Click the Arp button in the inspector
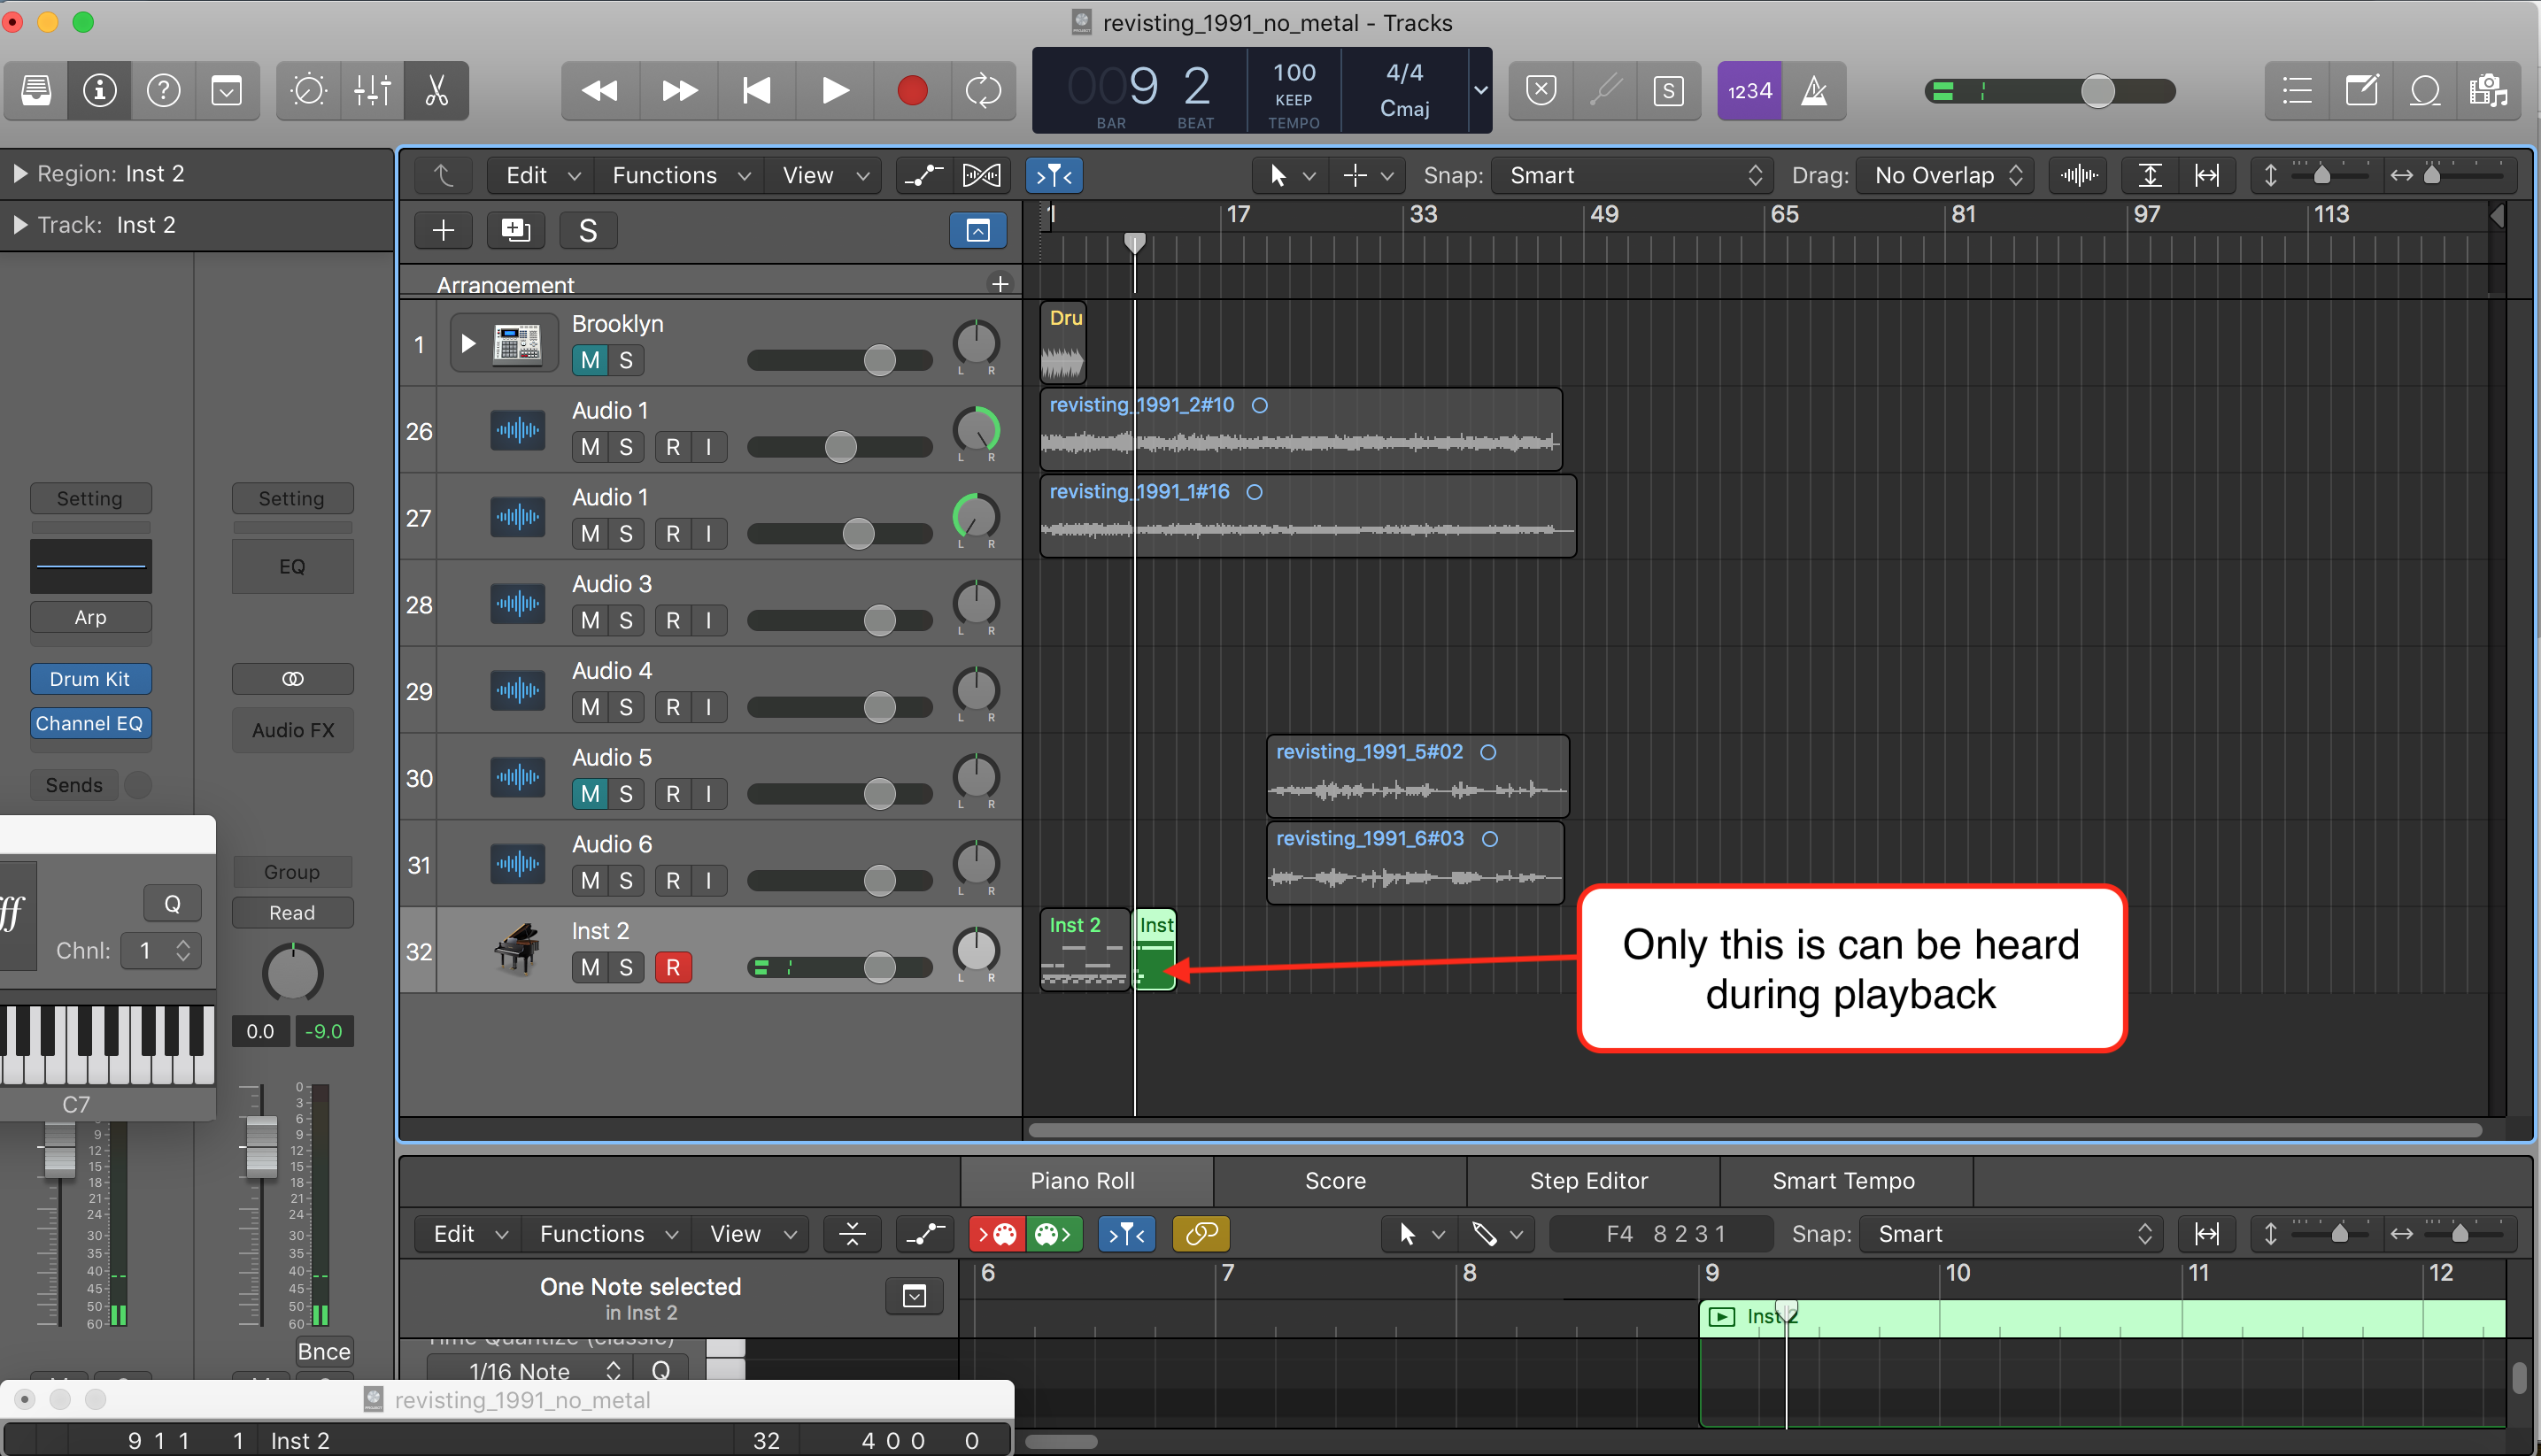This screenshot has width=2541, height=1456. click(90, 617)
